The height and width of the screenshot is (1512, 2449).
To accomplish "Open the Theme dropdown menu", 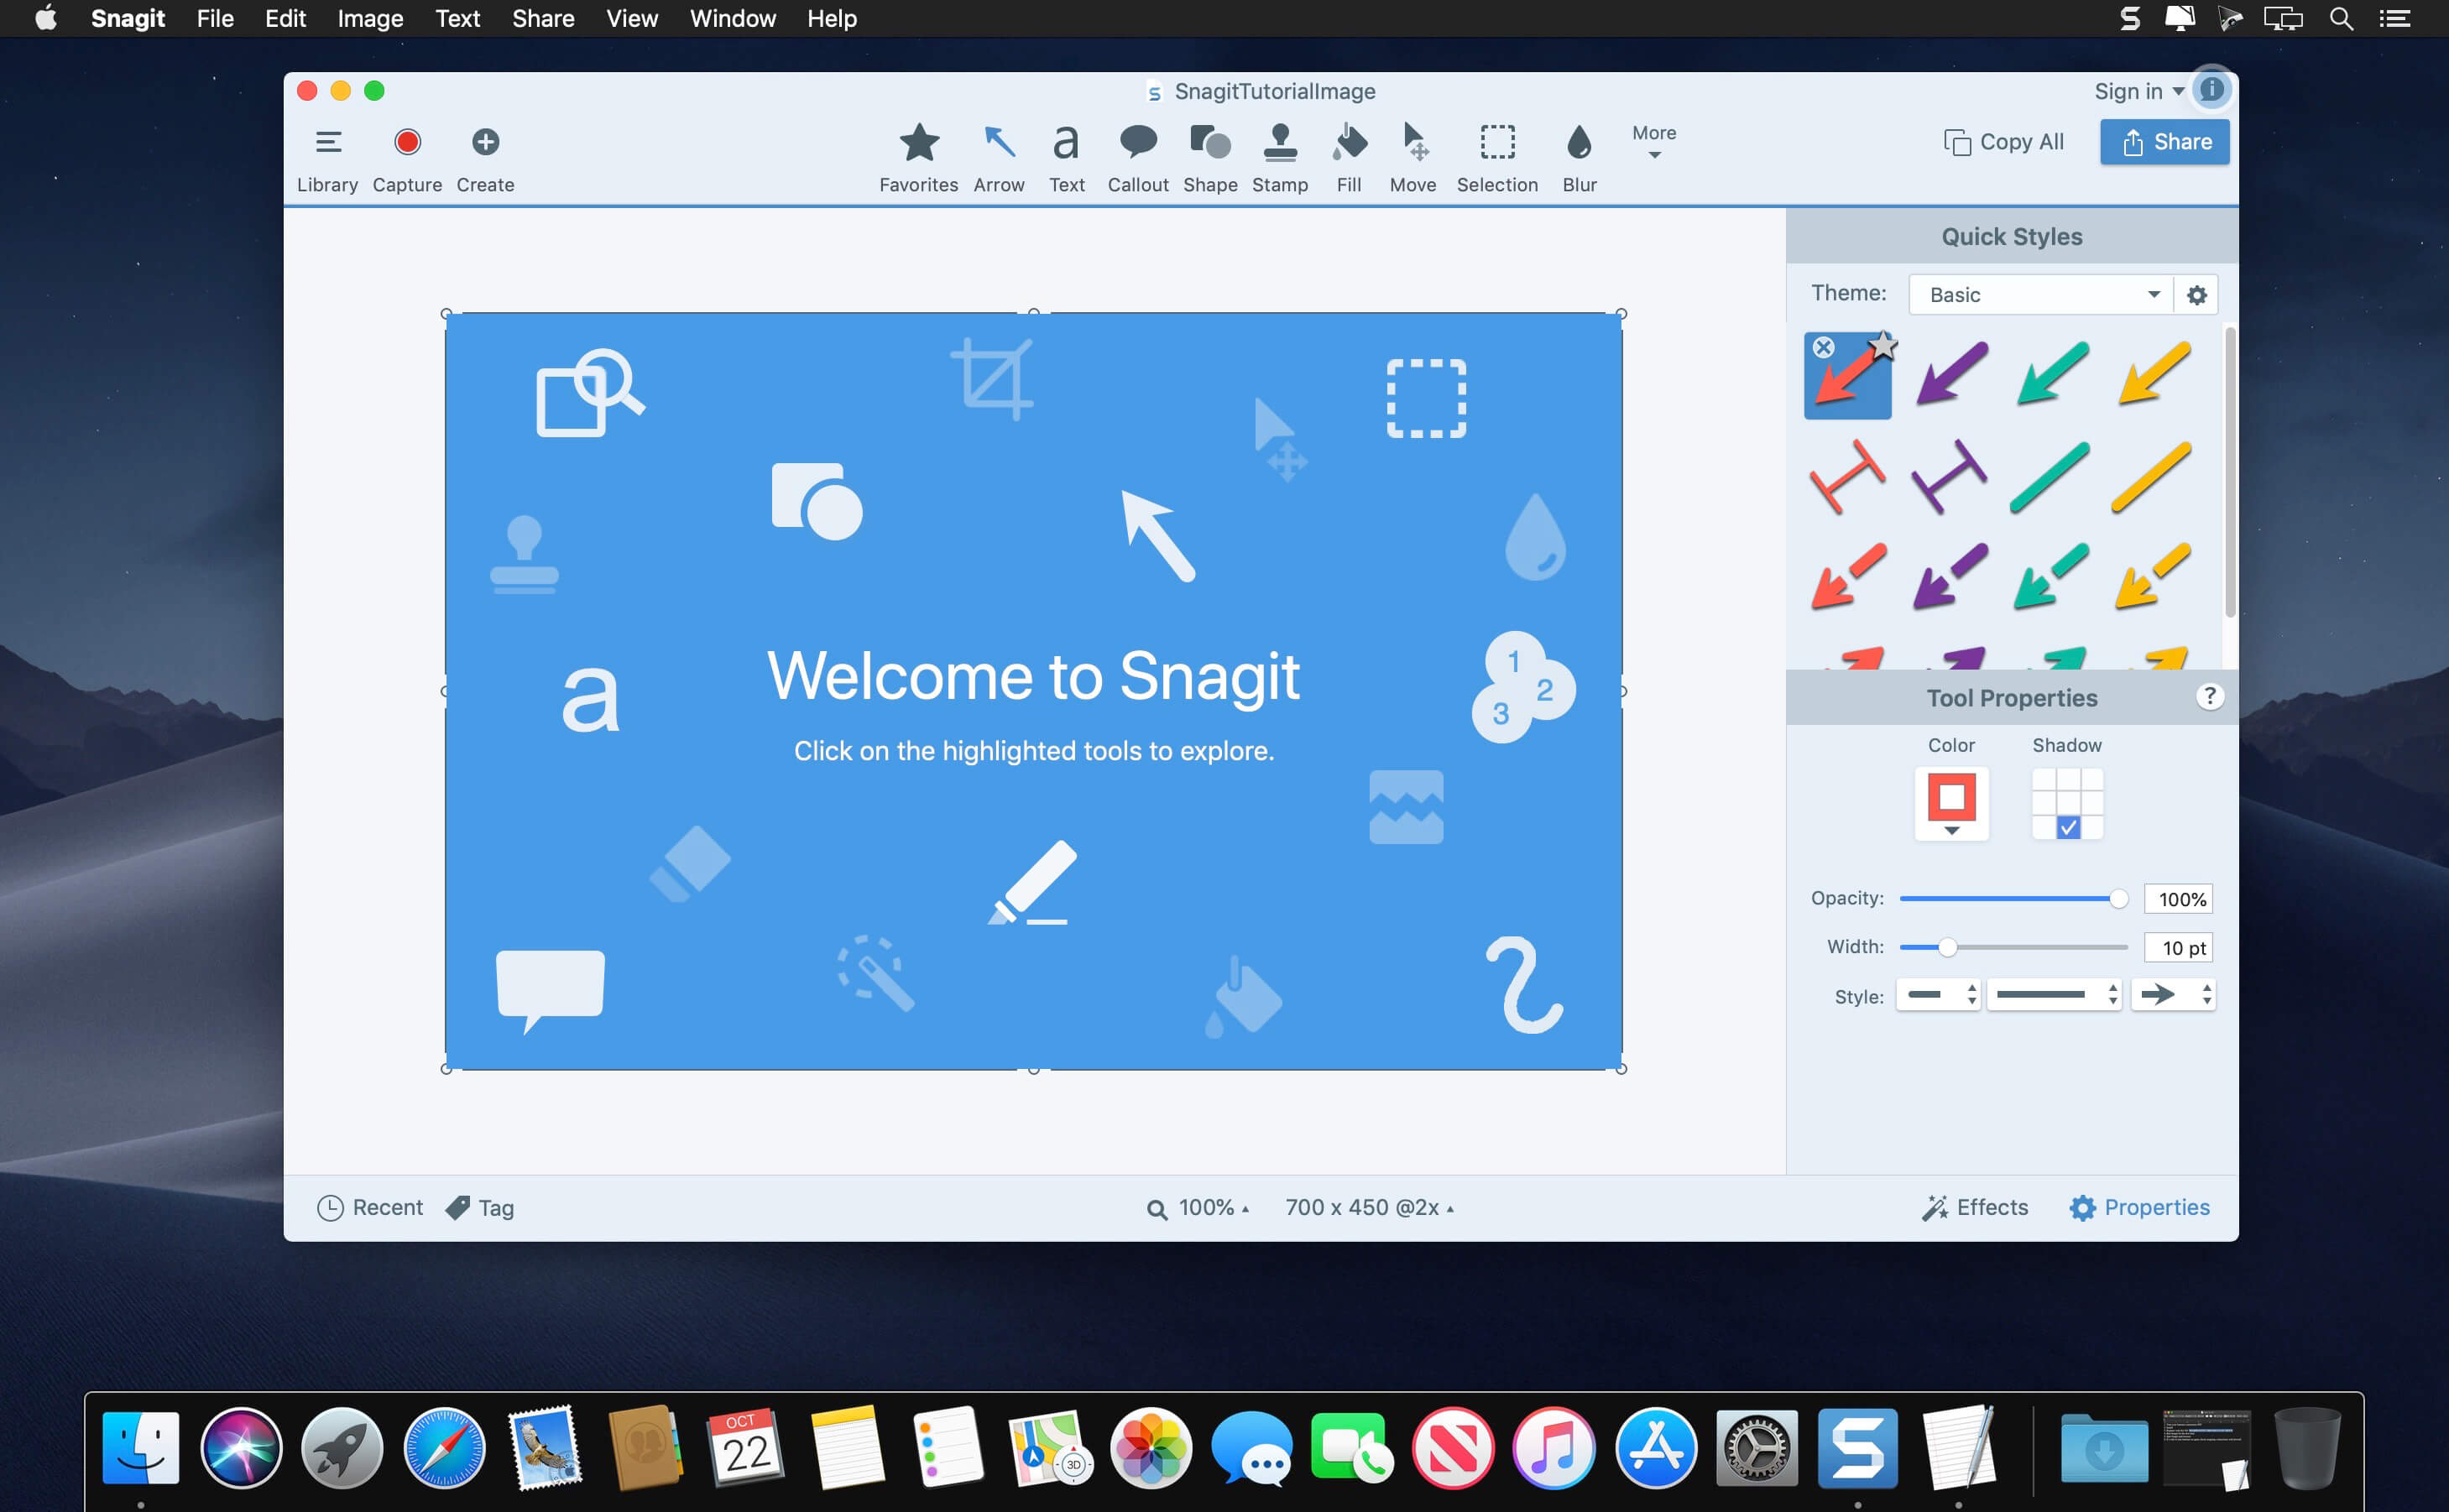I will [x=2036, y=294].
